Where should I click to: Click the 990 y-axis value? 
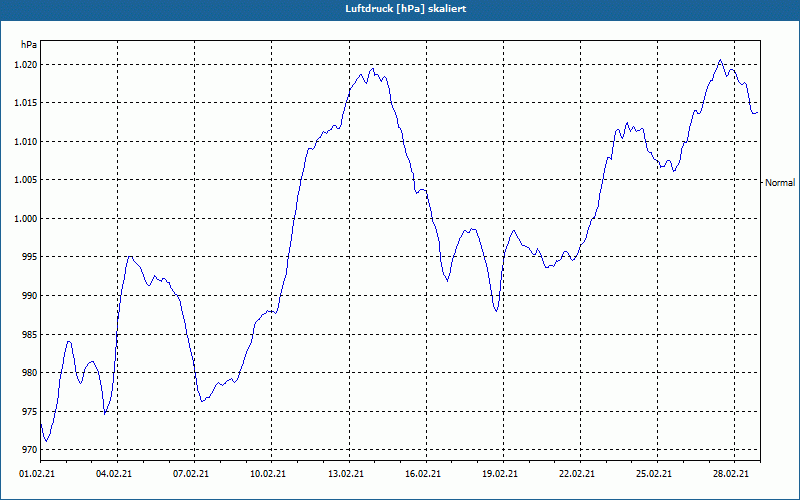click(x=30, y=296)
